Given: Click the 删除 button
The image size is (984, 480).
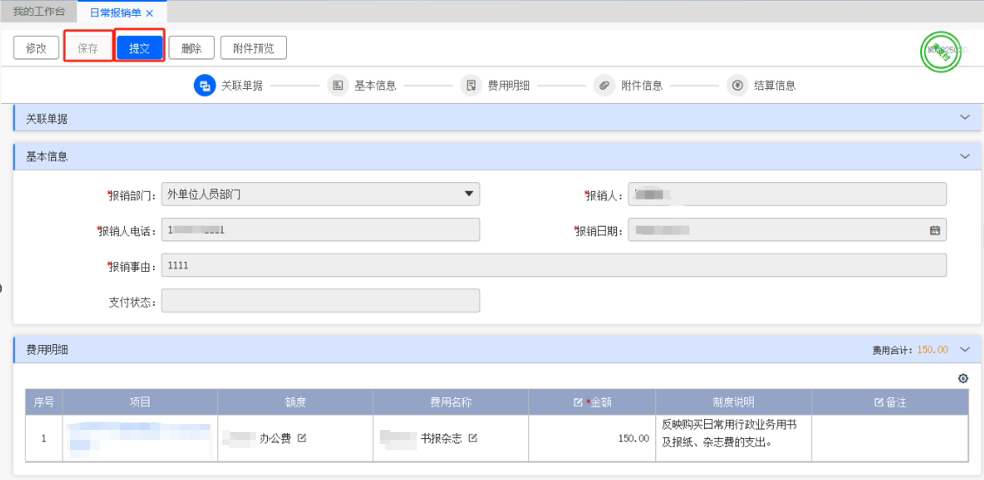Looking at the screenshot, I should (x=191, y=48).
